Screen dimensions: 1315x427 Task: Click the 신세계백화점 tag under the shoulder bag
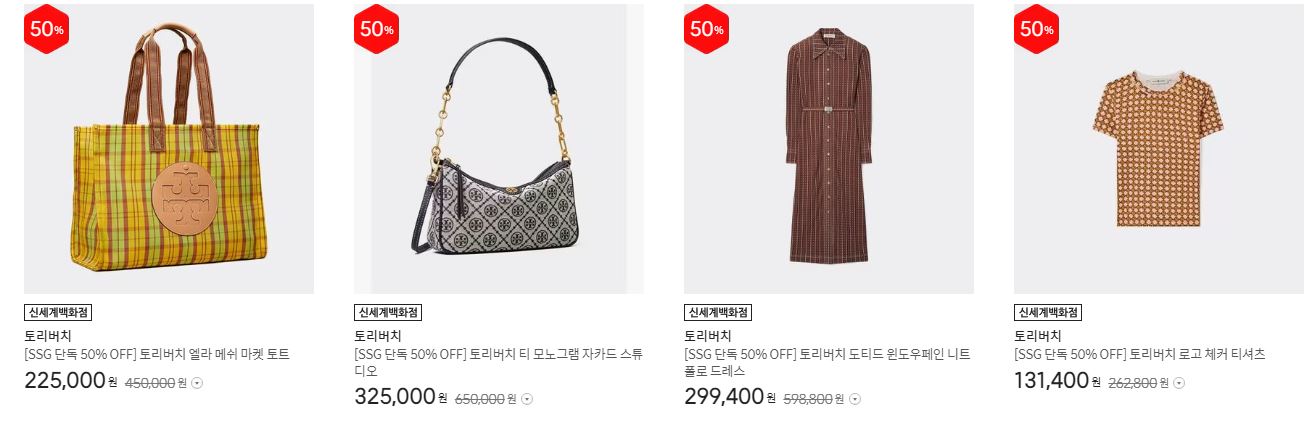(x=388, y=312)
